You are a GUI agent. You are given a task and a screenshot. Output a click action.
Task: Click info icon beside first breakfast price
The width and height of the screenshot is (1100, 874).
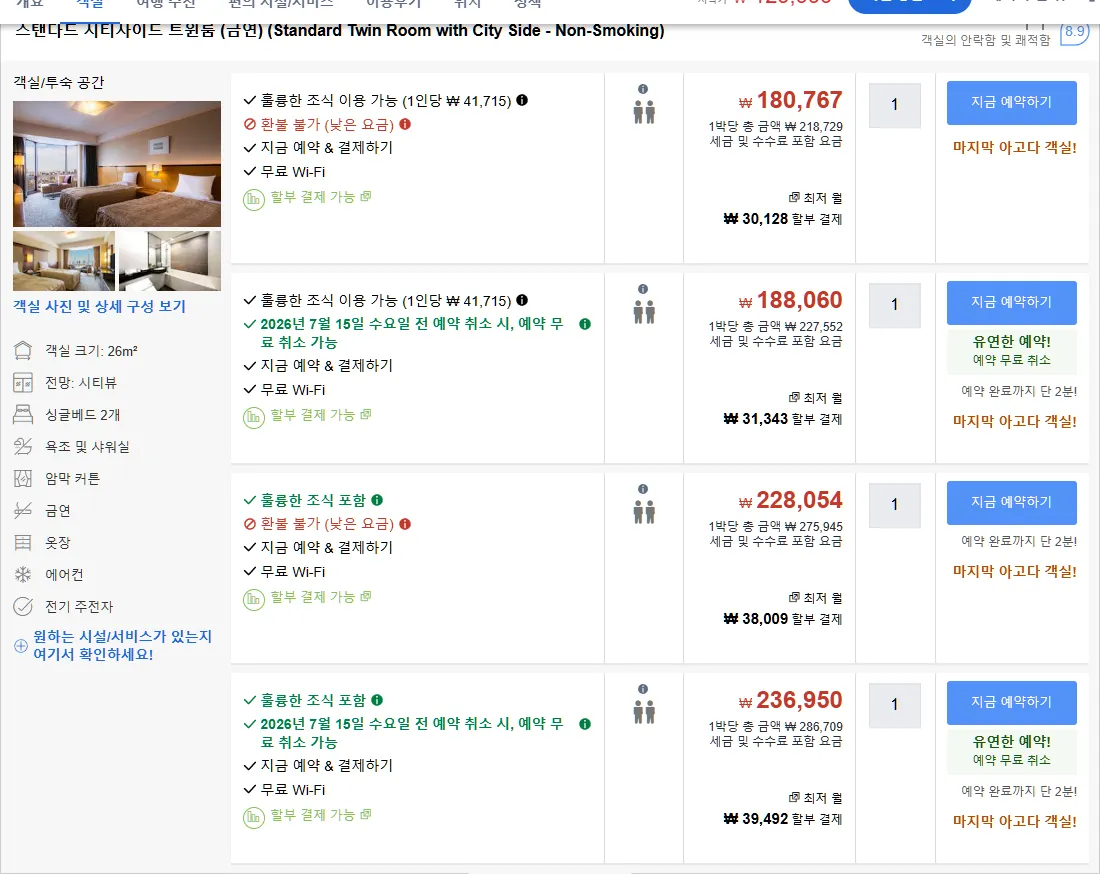[x=522, y=100]
